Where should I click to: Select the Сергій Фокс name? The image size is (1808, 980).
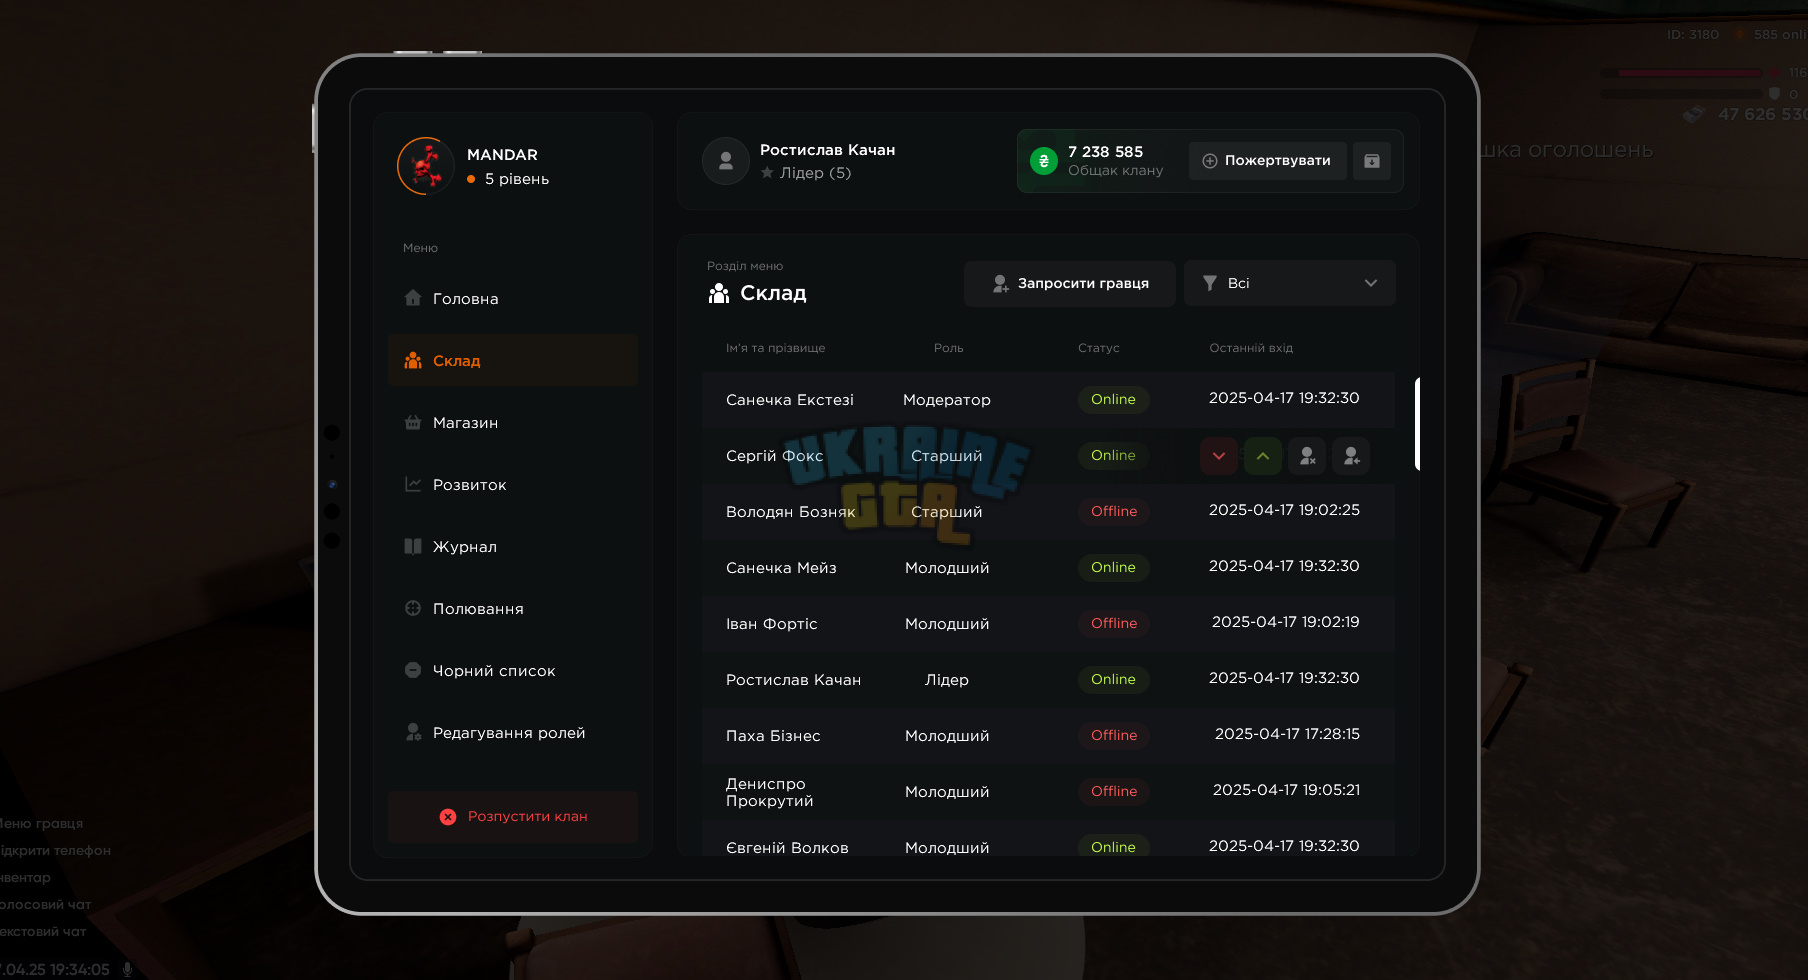(774, 456)
